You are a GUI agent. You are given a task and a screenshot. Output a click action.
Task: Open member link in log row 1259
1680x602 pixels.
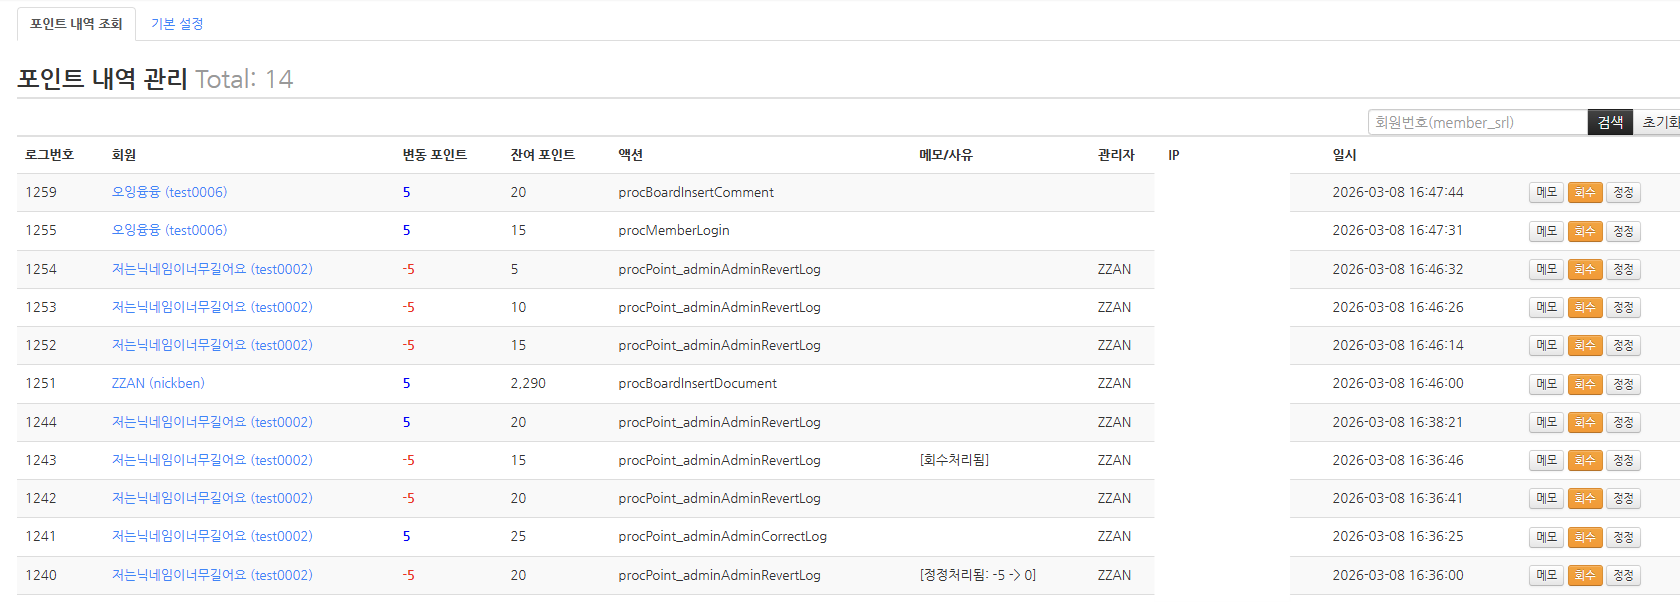pyautogui.click(x=169, y=192)
